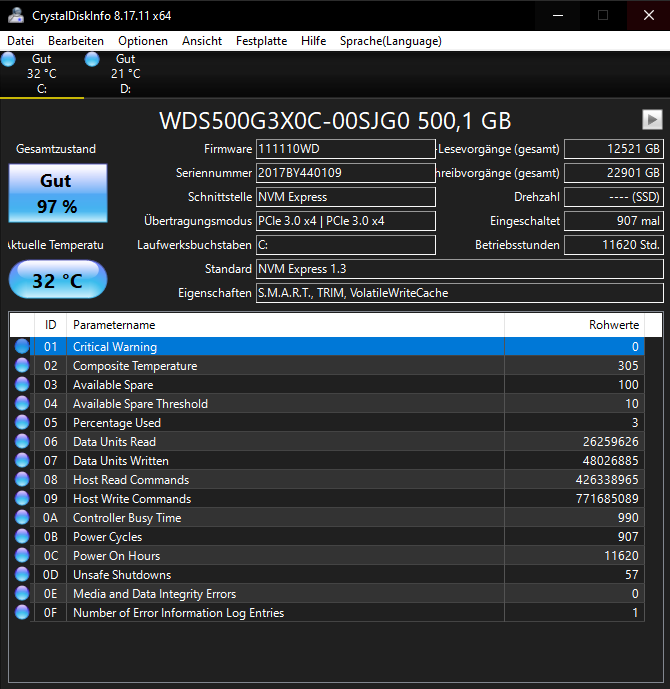Click the CrystalDiskInfo app icon in title bar
The height and width of the screenshot is (689, 670).
pyautogui.click(x=16, y=15)
